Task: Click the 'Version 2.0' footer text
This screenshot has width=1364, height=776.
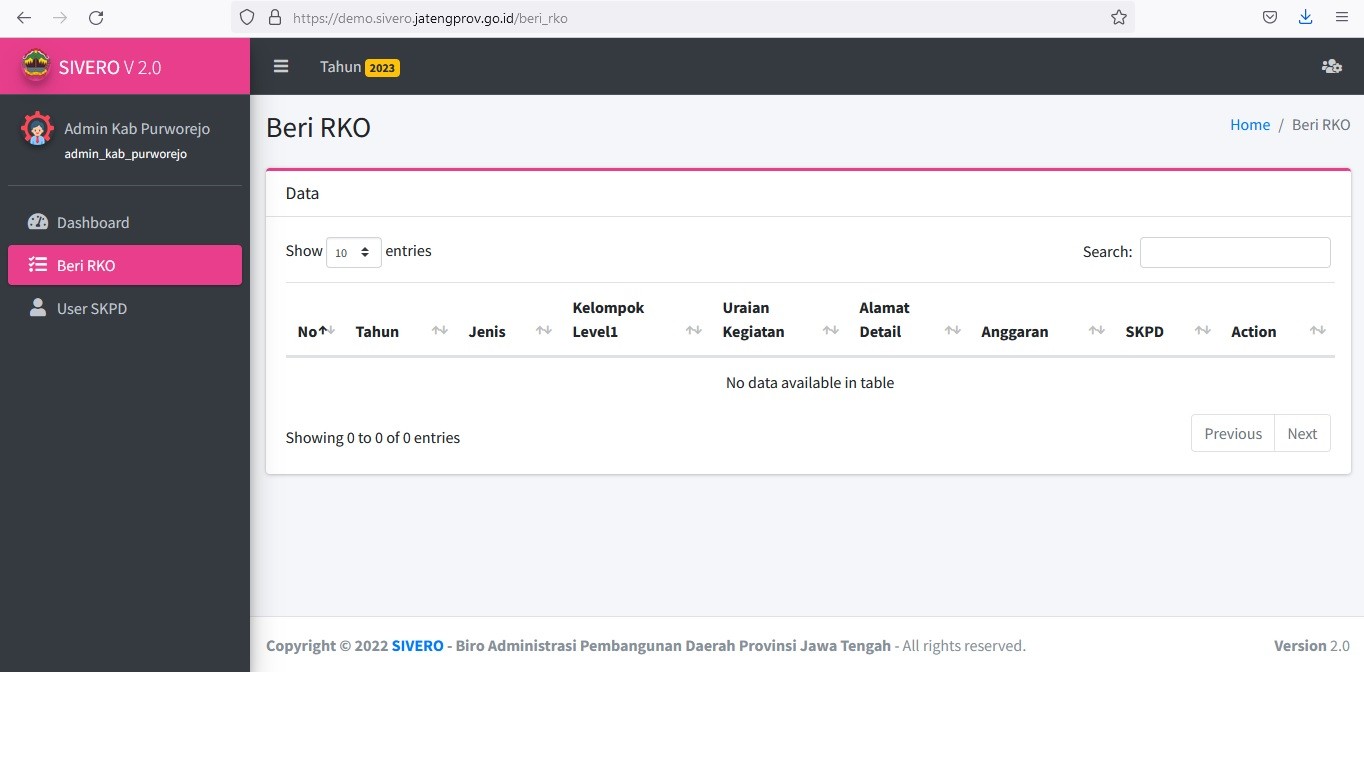Action: pos(1312,646)
